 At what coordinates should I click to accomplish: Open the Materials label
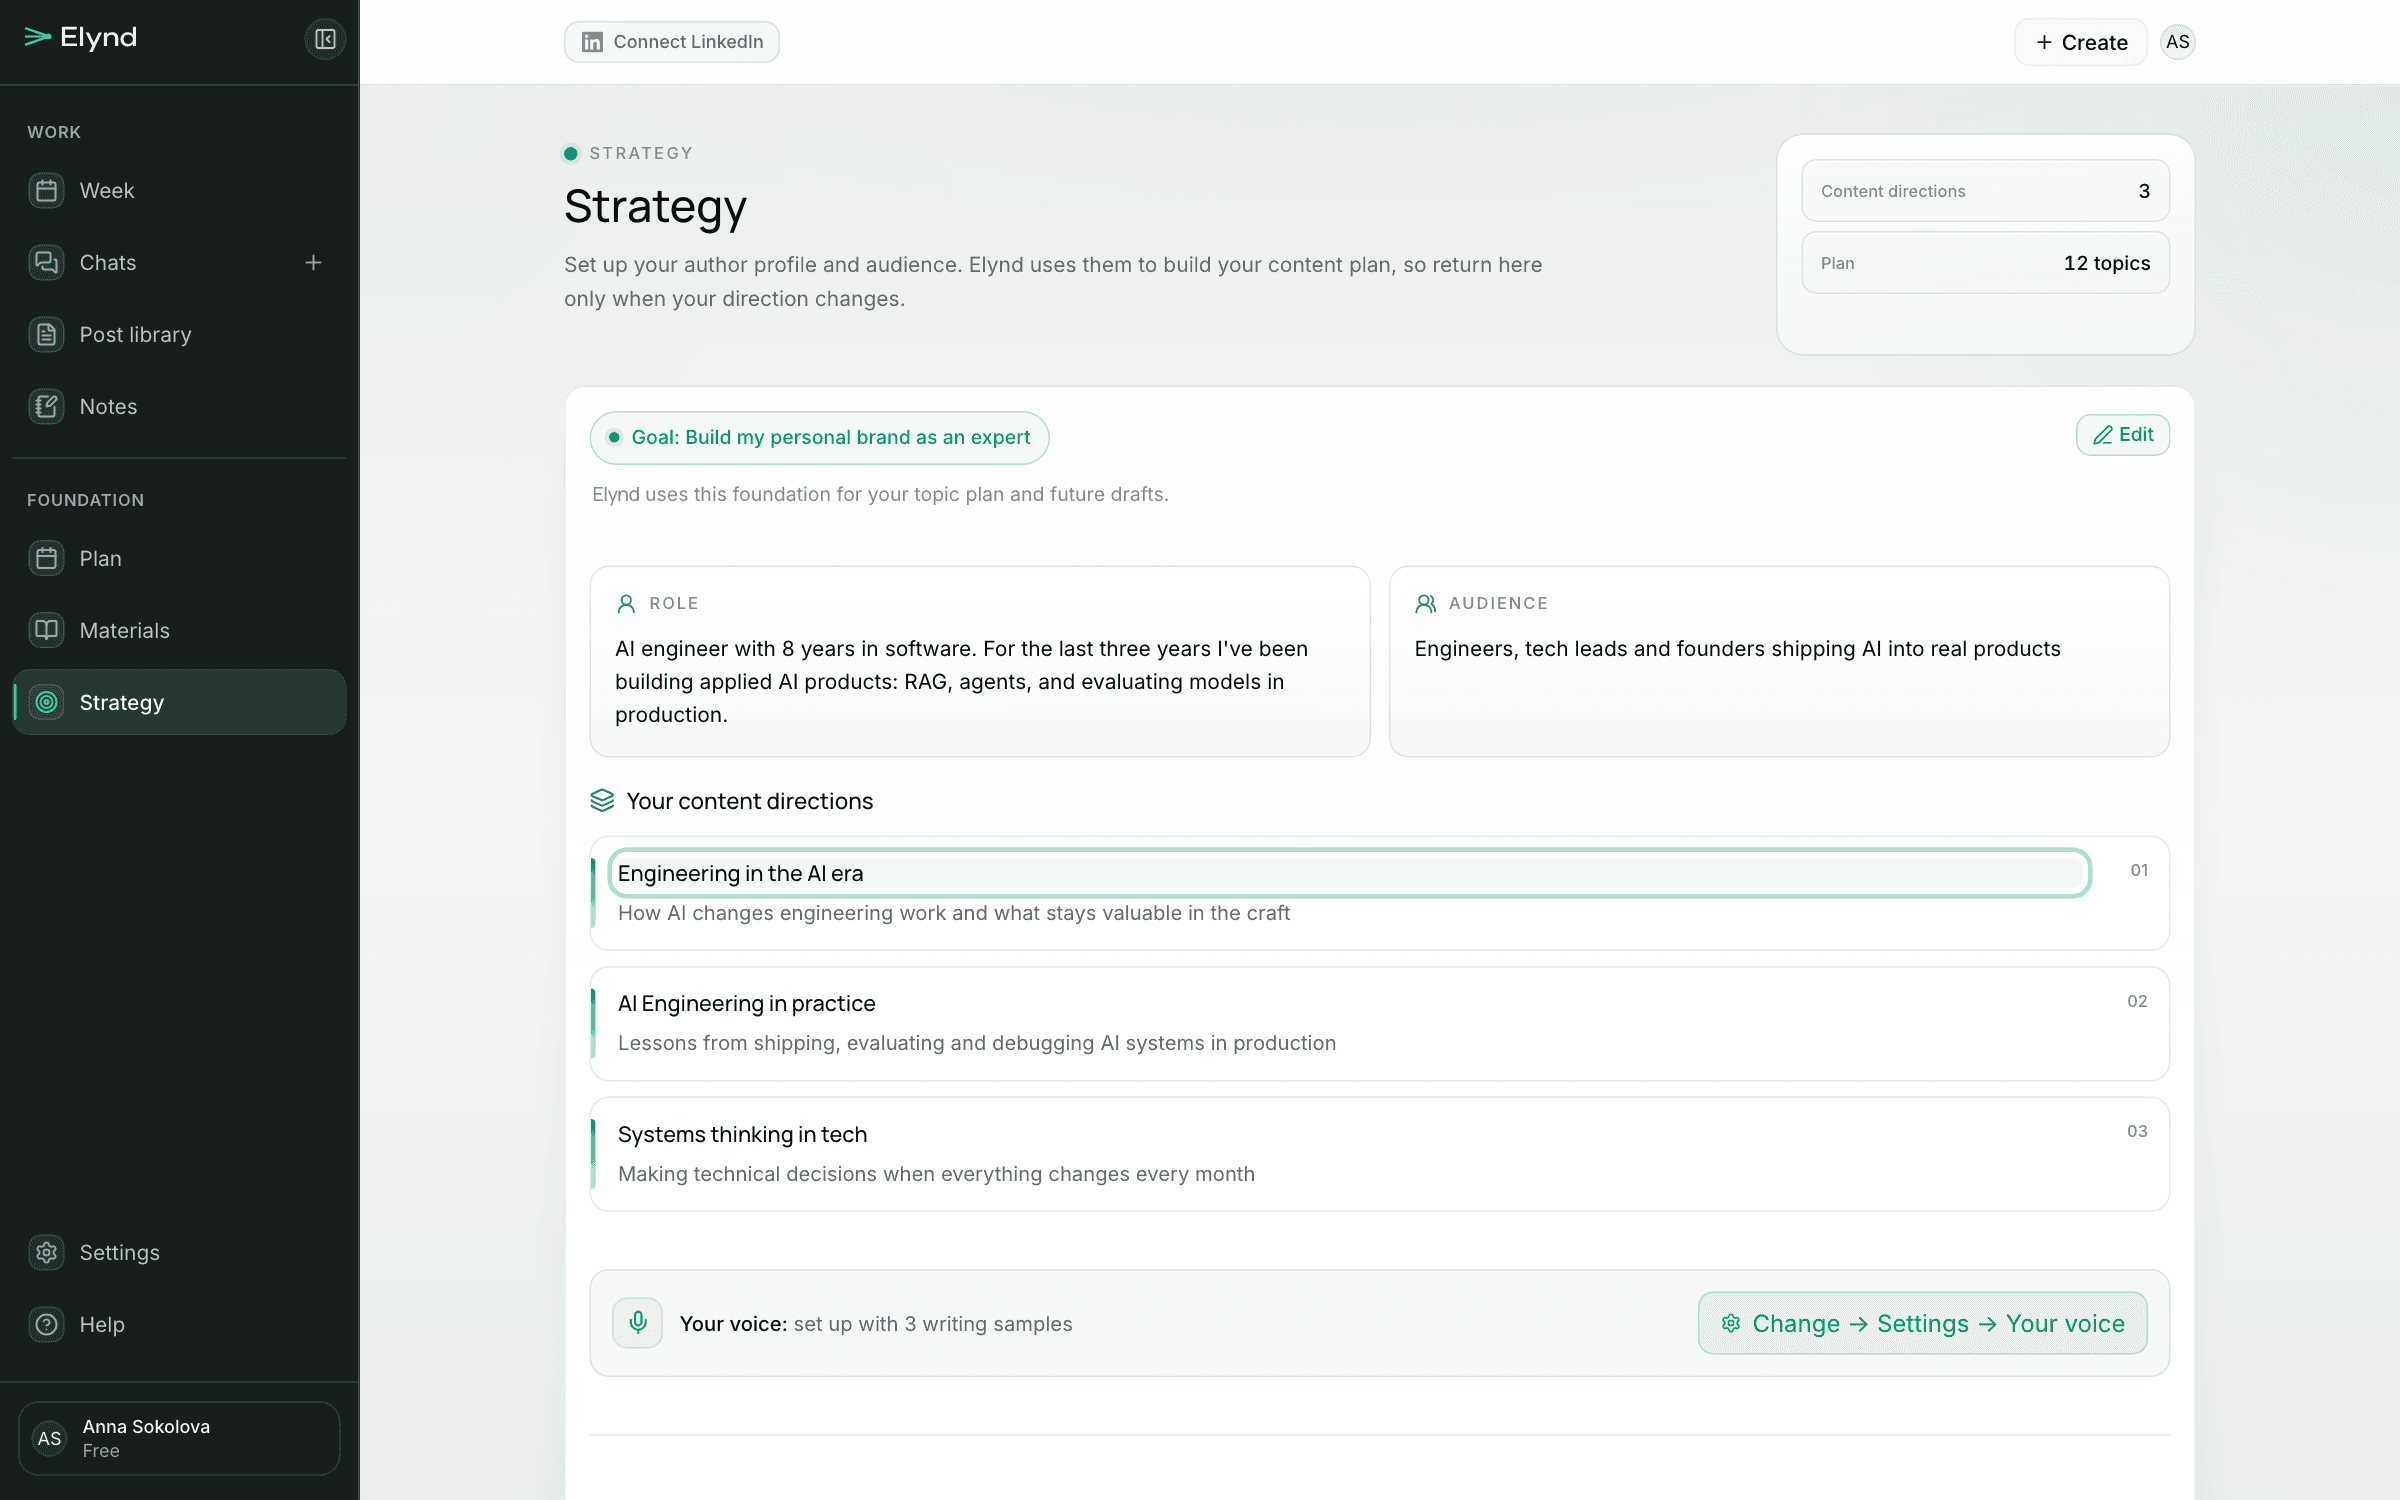coord(125,631)
